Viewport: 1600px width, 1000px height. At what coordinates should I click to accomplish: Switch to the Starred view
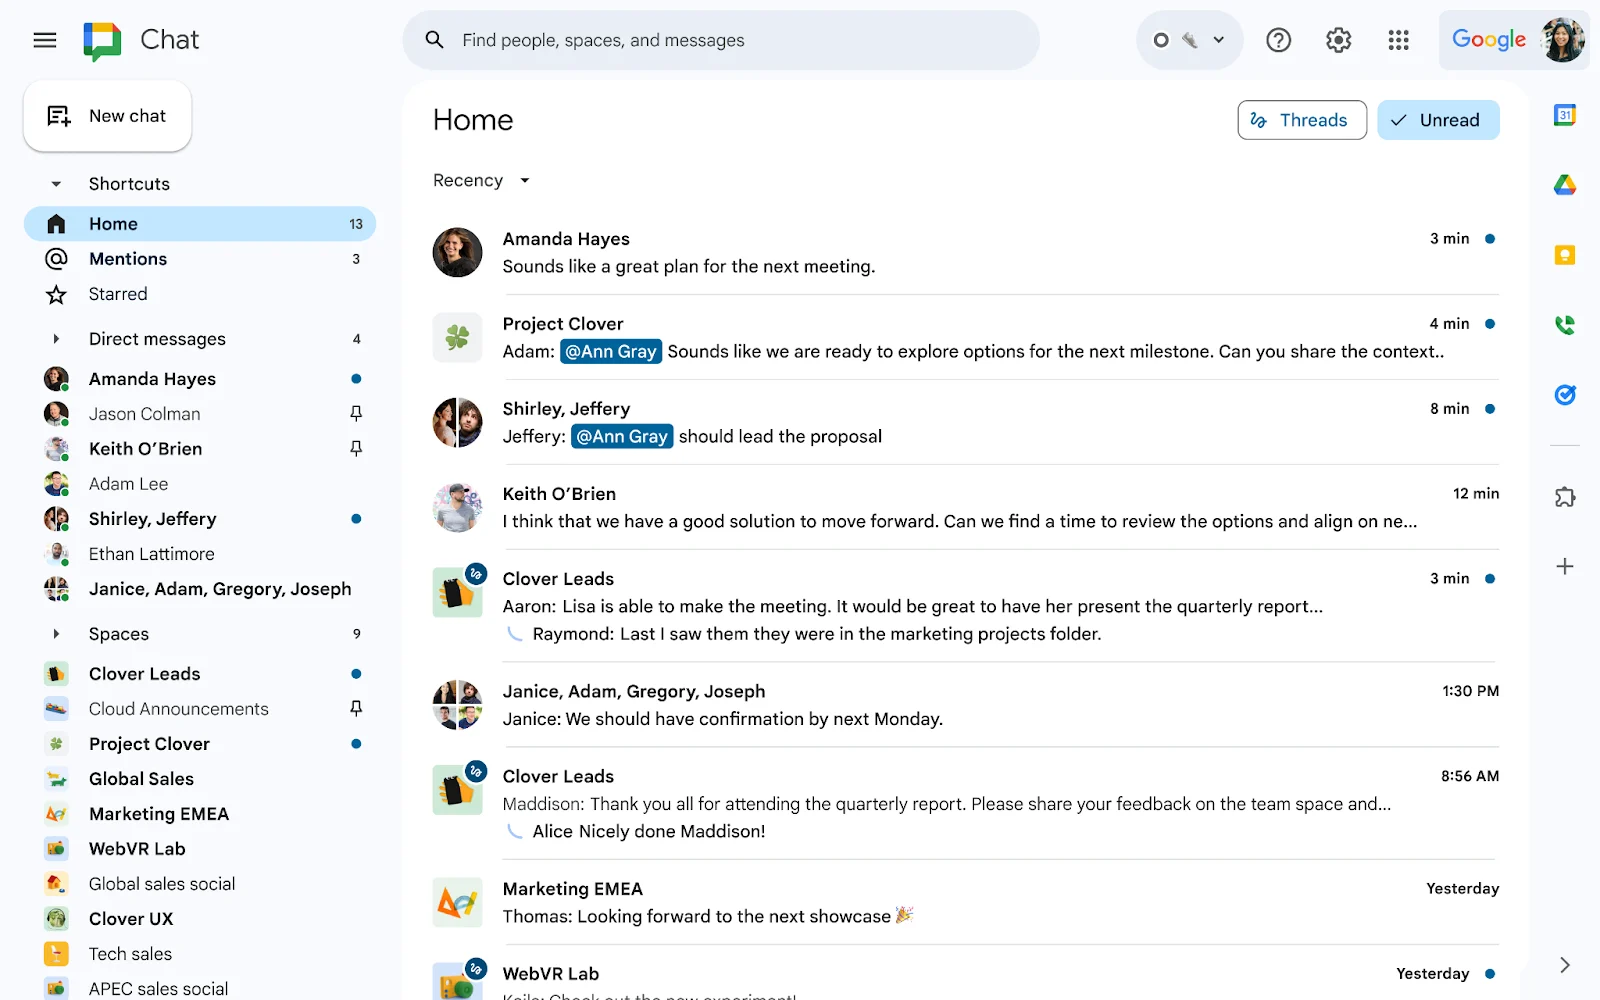pyautogui.click(x=118, y=293)
